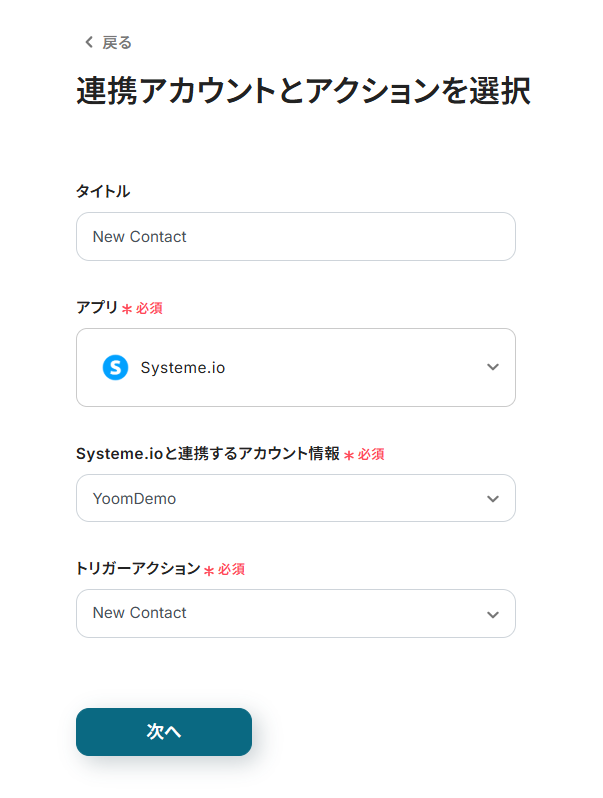Click the red asterisk beside アプリ
The width and height of the screenshot is (603, 798).
click(x=127, y=309)
